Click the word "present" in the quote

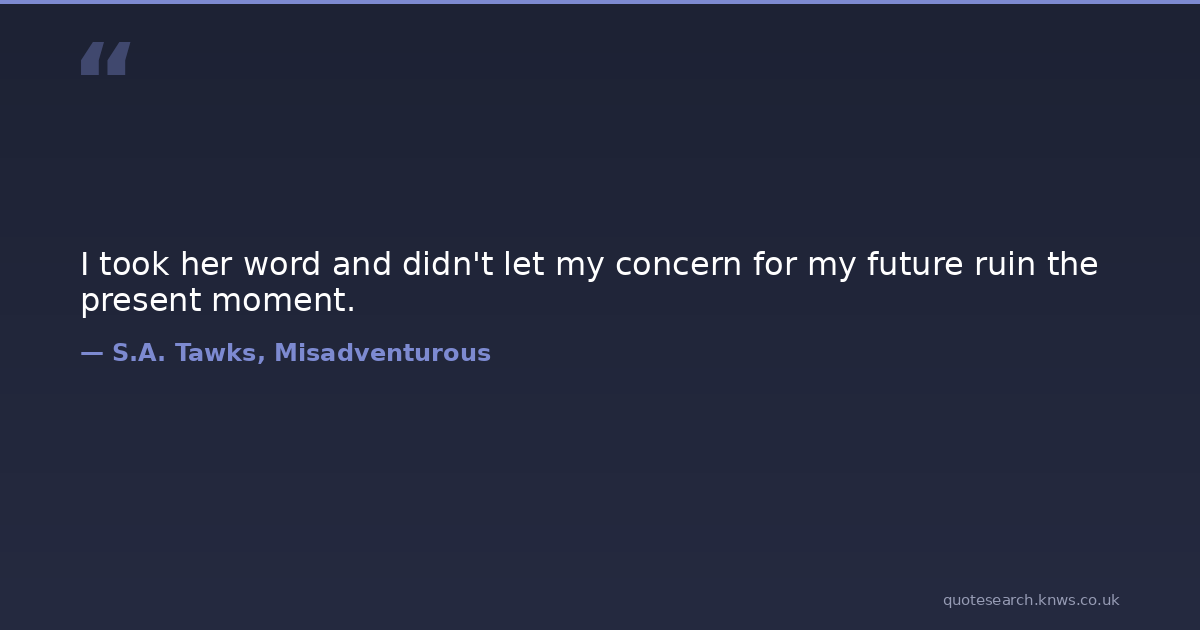tap(140, 301)
